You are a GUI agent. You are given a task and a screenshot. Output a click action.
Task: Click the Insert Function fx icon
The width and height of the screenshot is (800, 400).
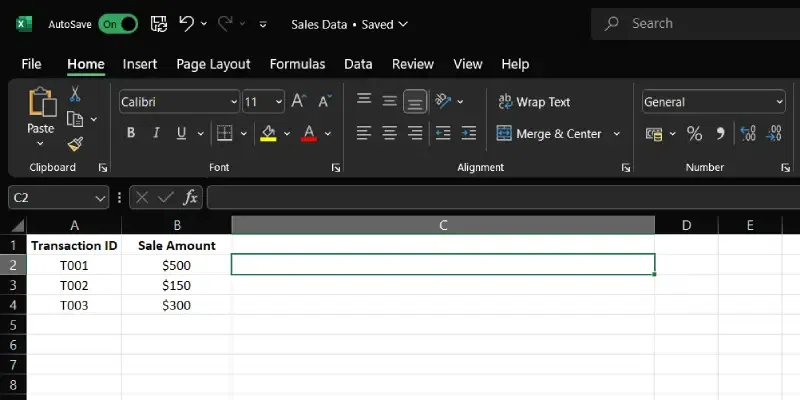[190, 197]
